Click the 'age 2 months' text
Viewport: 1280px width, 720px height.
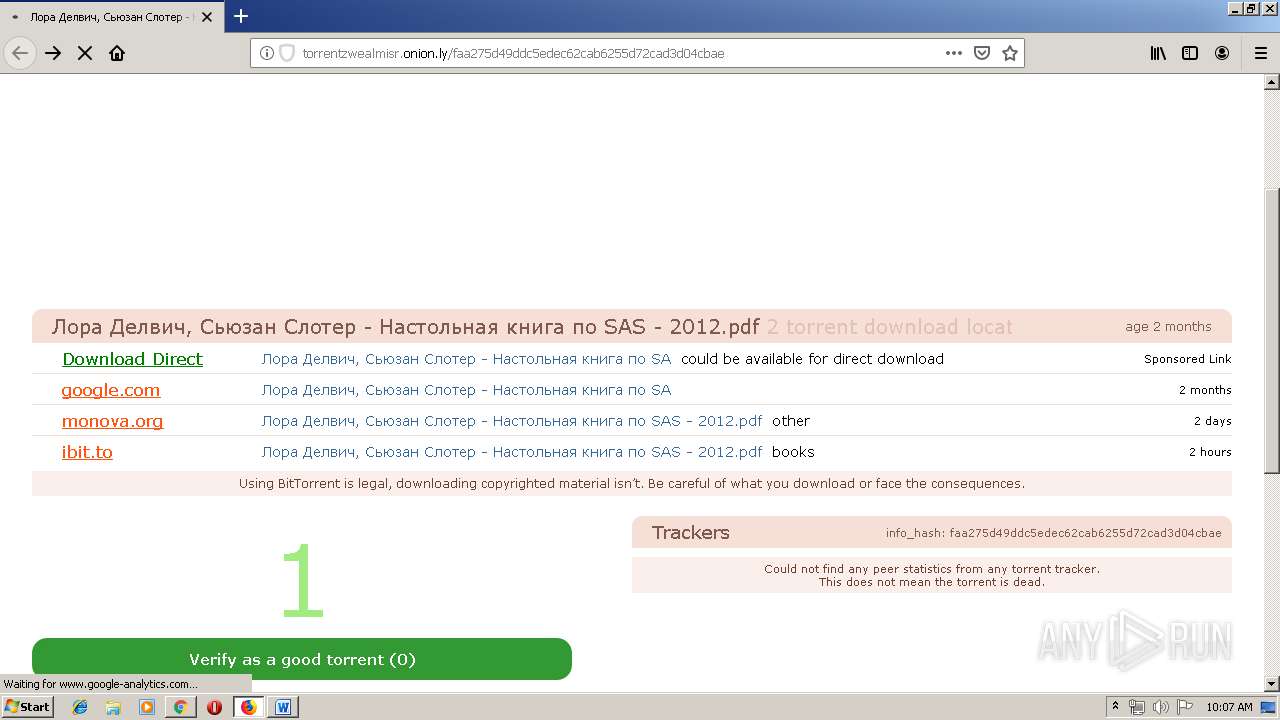[1168, 326]
